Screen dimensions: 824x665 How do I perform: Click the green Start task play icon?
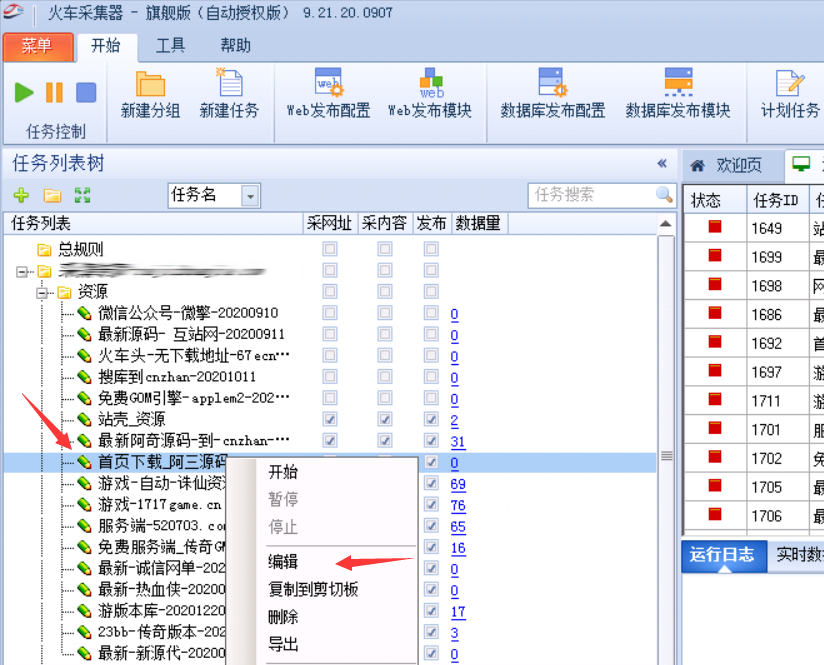[24, 93]
